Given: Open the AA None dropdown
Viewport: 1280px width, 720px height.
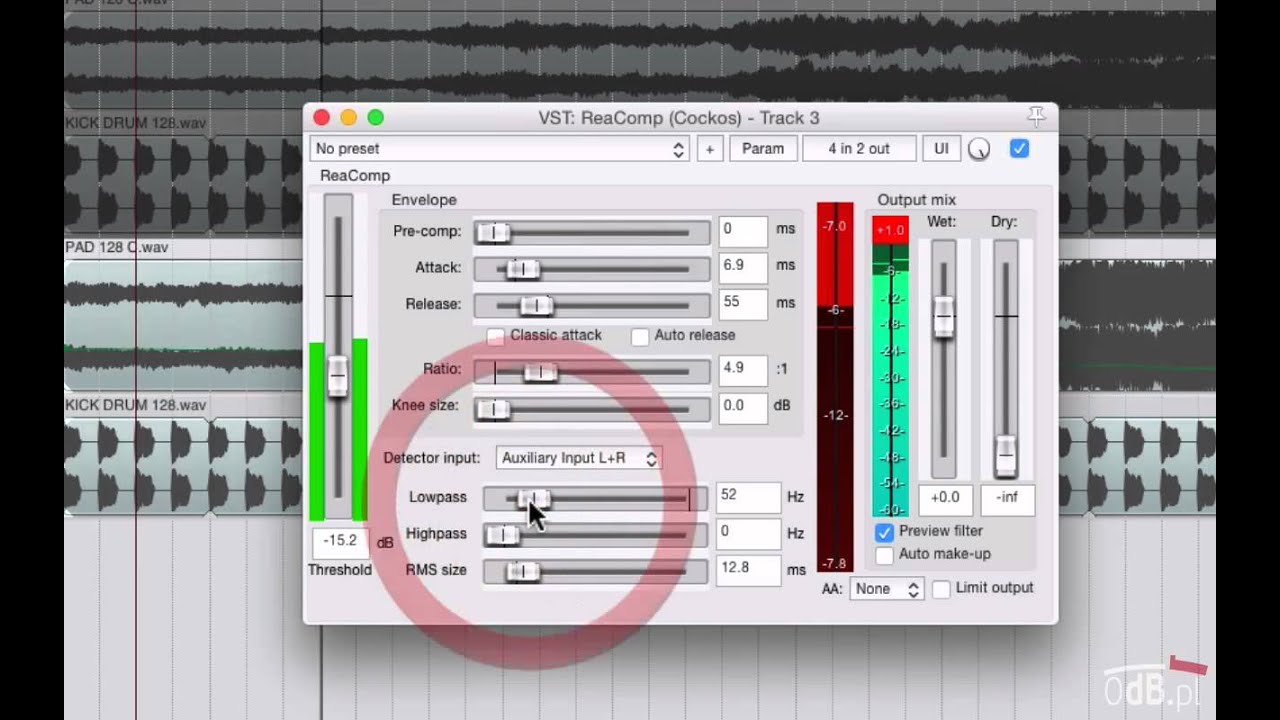Looking at the screenshot, I should (886, 589).
